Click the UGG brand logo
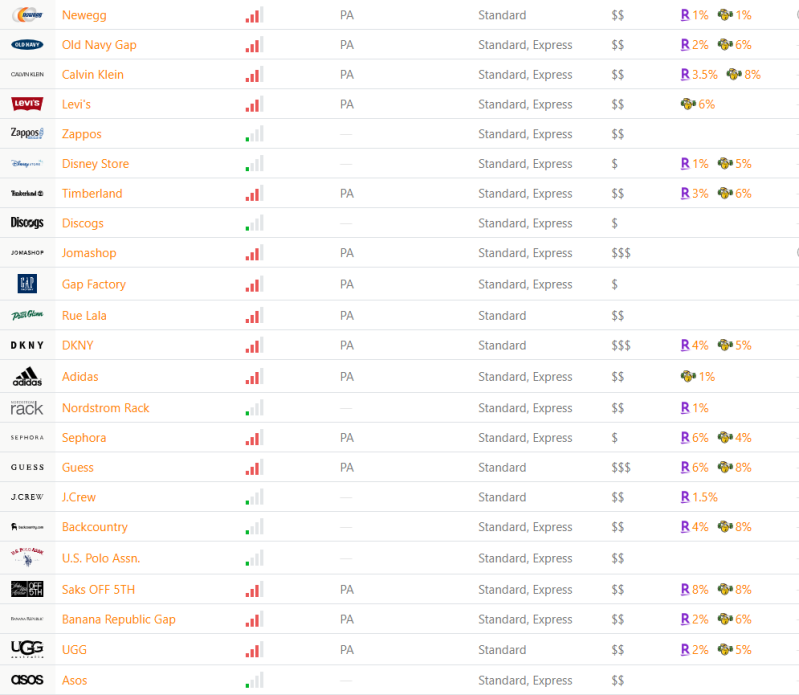The width and height of the screenshot is (799, 695). (27, 649)
